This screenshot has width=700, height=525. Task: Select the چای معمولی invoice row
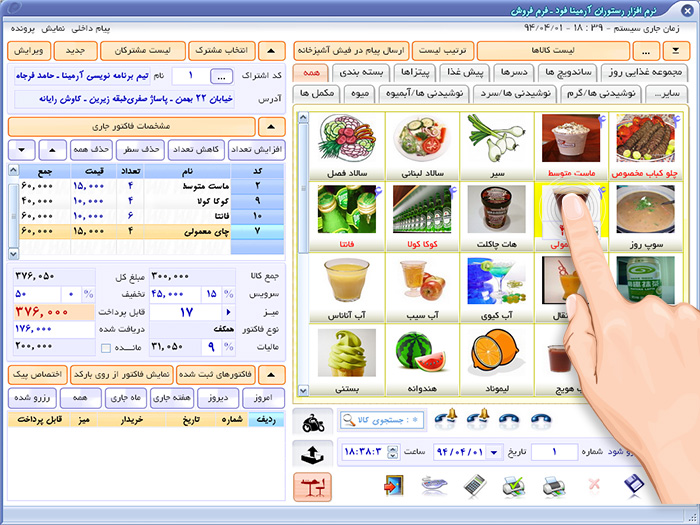pos(151,232)
